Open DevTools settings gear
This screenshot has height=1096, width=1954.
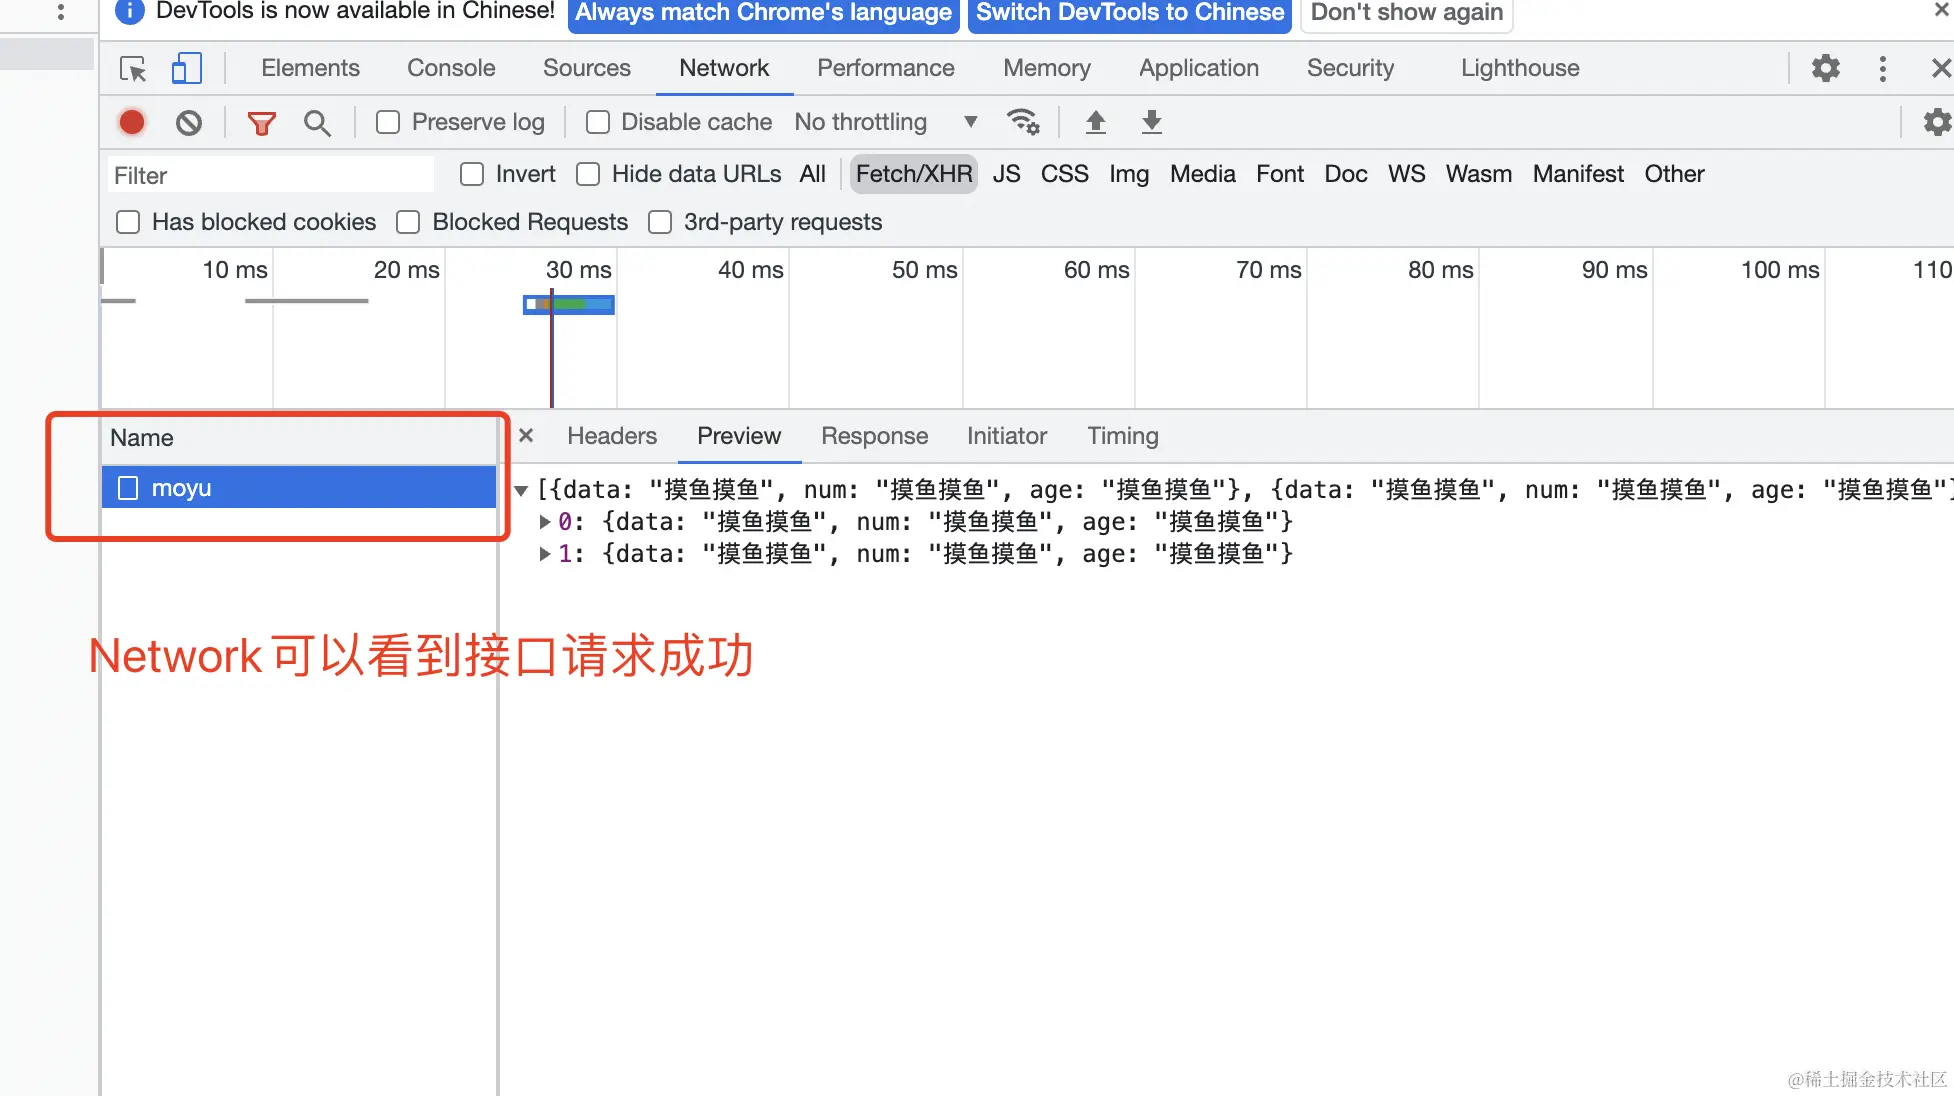coord(1824,68)
